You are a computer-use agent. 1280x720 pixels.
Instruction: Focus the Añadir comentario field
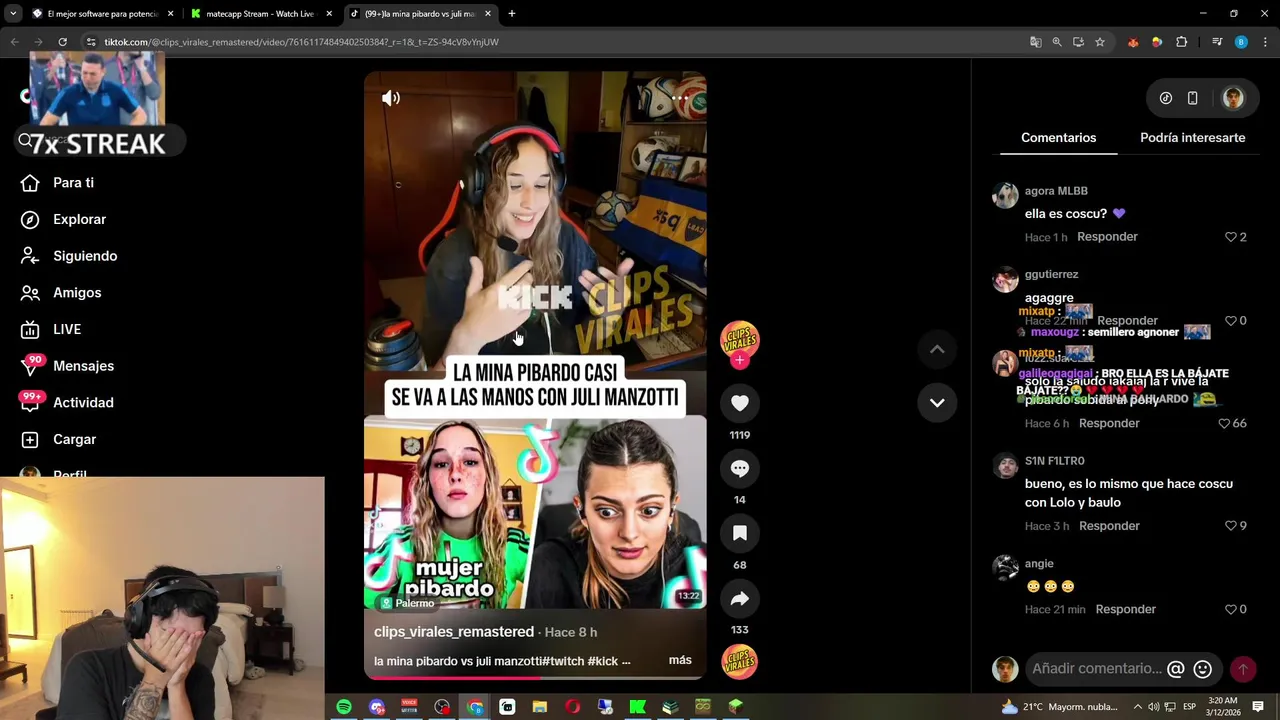pyautogui.click(x=1097, y=669)
